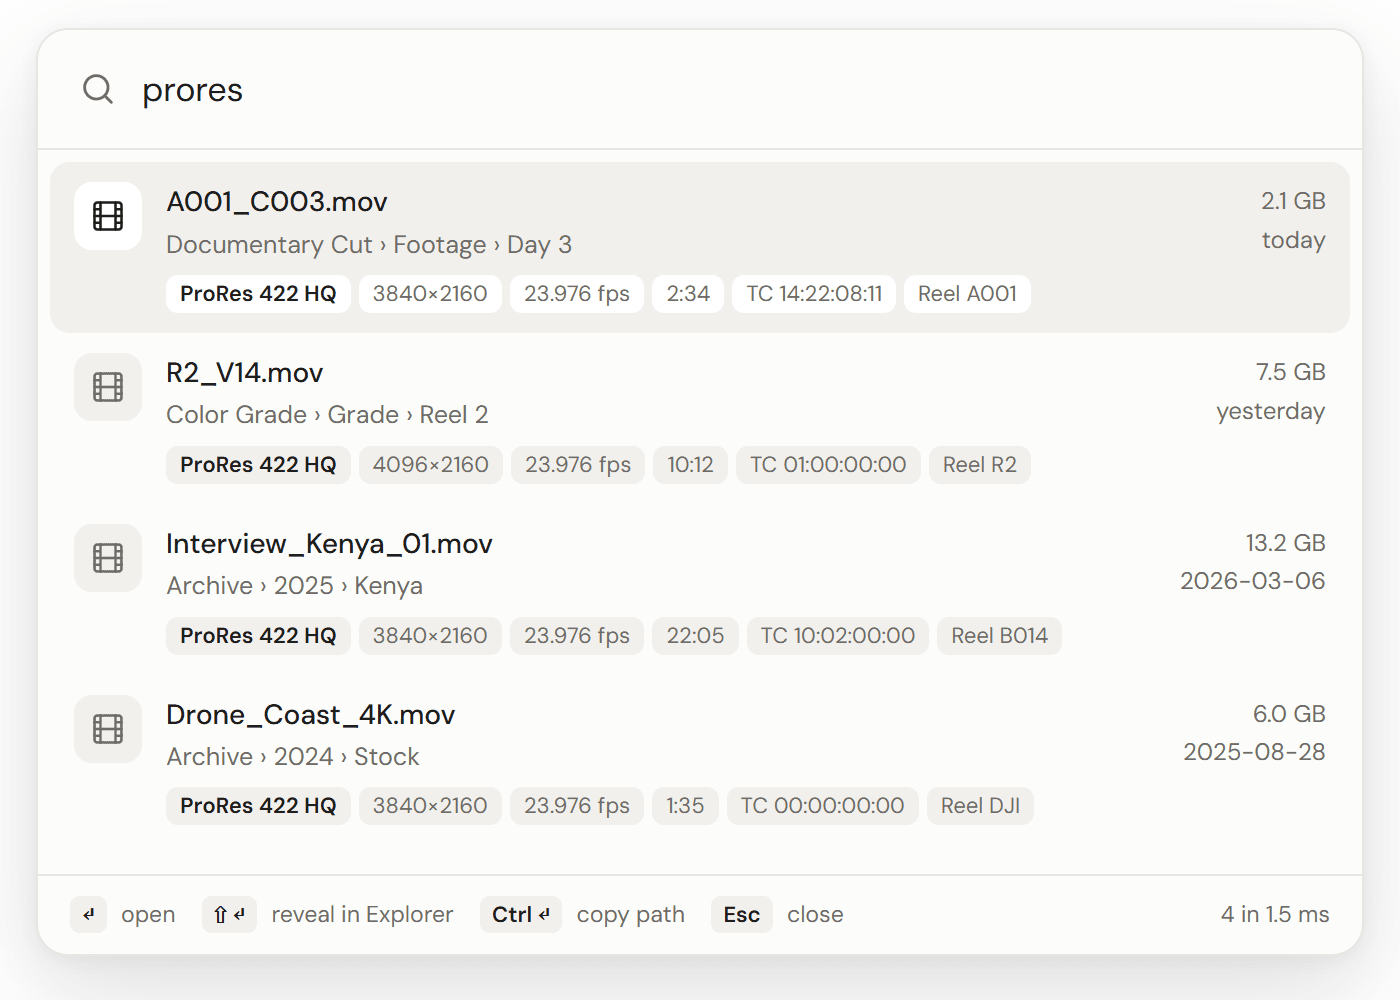Viewport: 1400px width, 1000px height.
Task: Click the 6.0 GB file size
Action: pyautogui.click(x=1289, y=714)
